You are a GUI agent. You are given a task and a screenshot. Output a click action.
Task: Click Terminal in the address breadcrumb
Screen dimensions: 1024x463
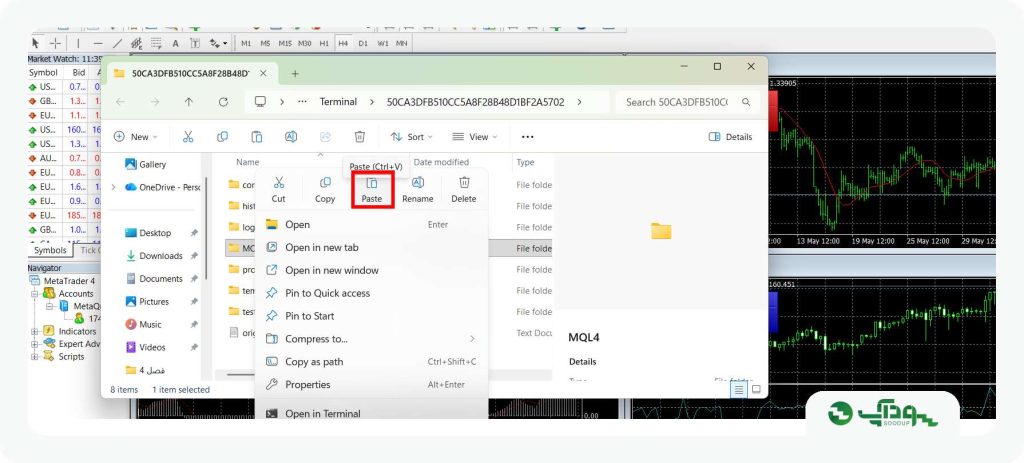(338, 102)
